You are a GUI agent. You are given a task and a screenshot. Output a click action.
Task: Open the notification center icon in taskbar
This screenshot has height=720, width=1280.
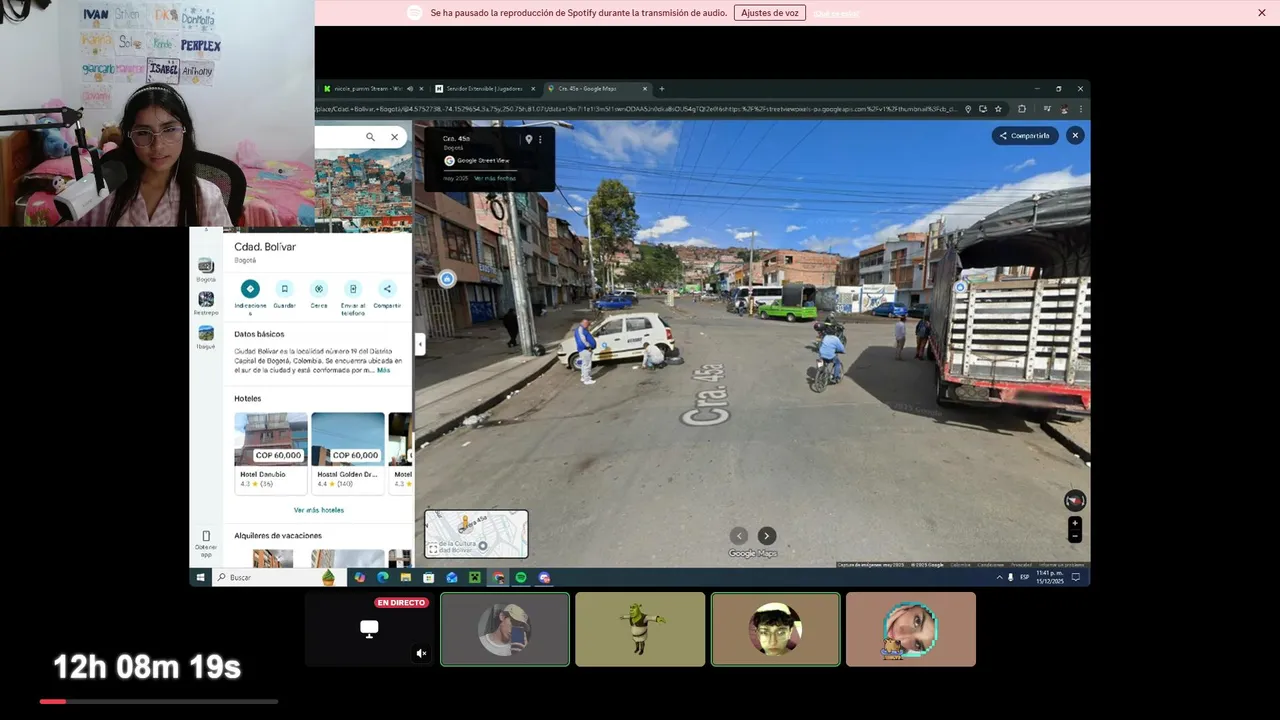click(x=1076, y=577)
